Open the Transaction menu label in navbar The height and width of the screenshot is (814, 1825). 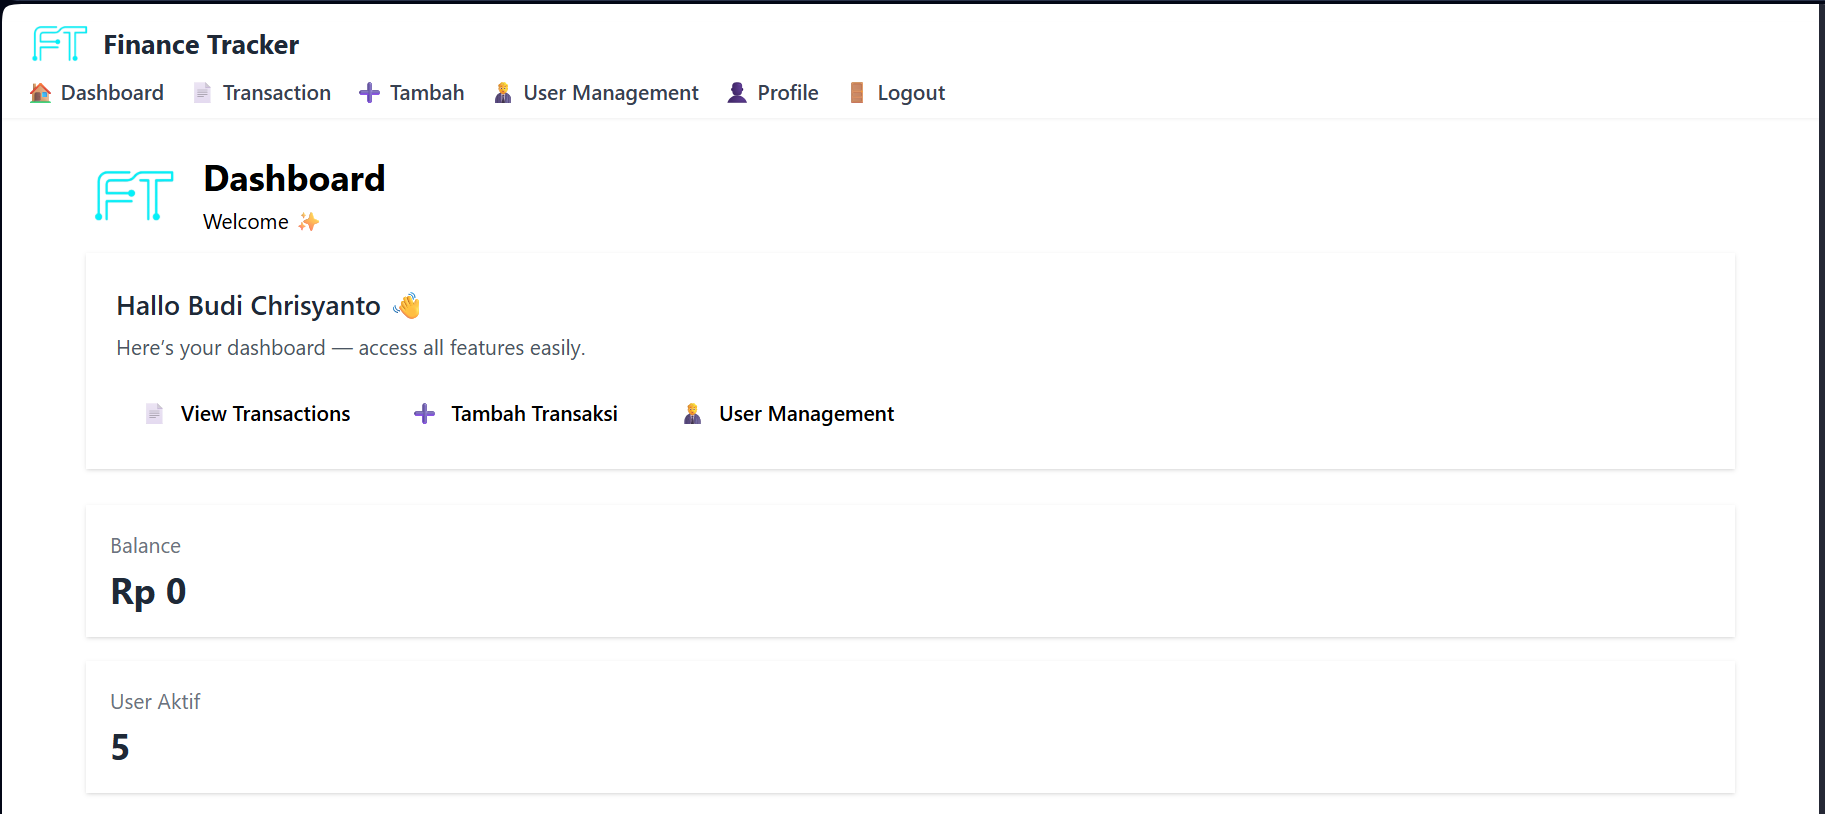(x=276, y=93)
